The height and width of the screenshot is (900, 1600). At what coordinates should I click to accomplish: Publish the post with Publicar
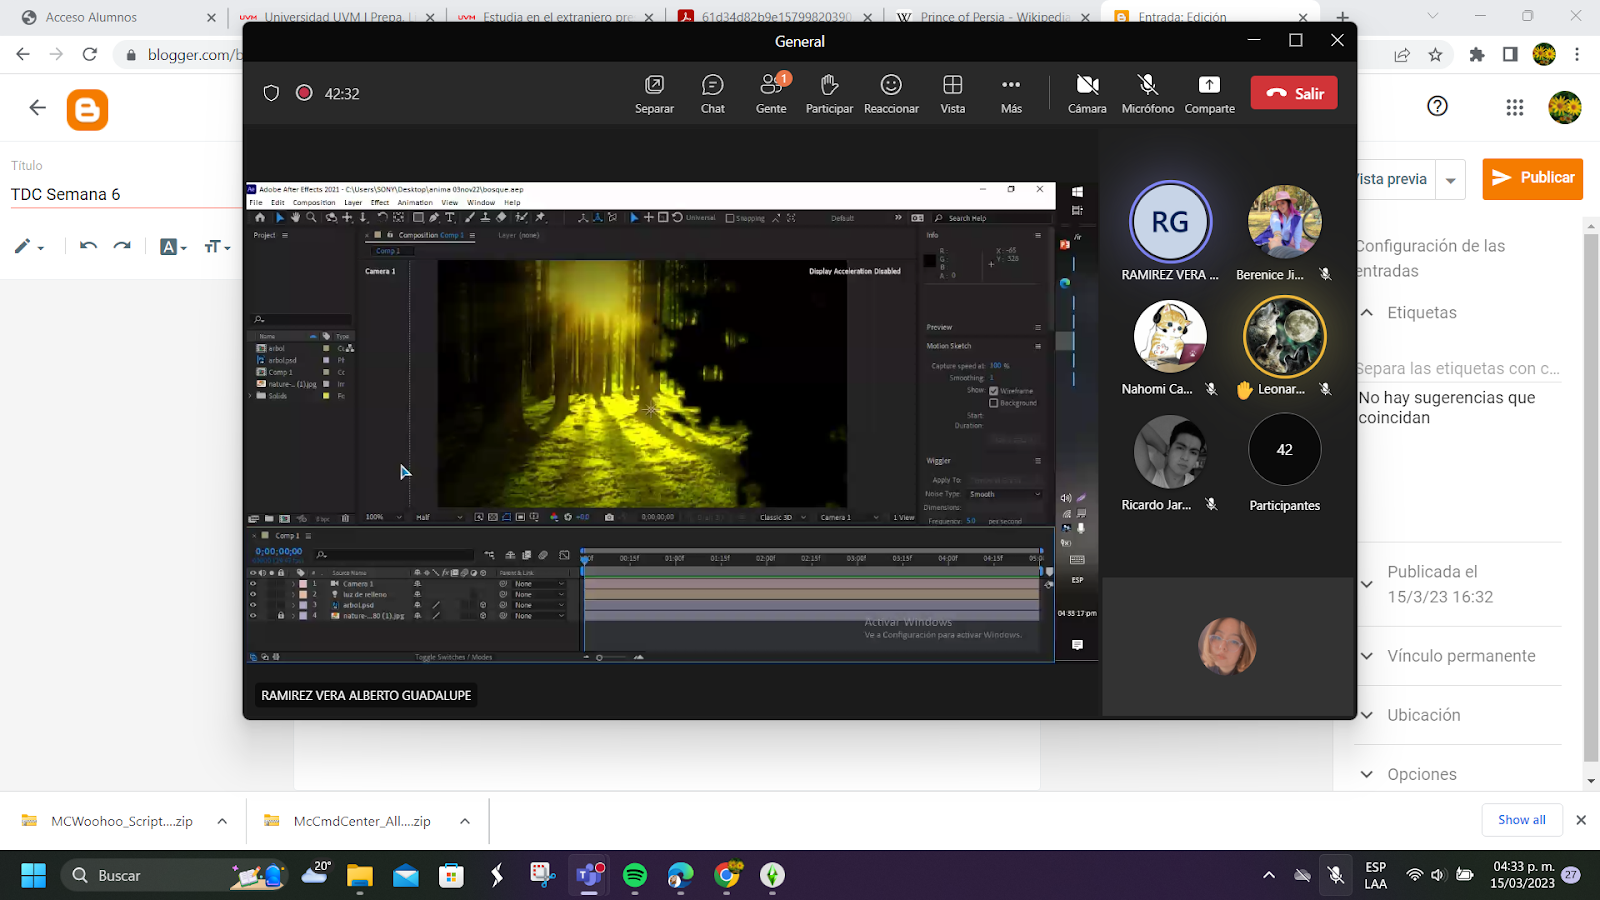(1532, 179)
